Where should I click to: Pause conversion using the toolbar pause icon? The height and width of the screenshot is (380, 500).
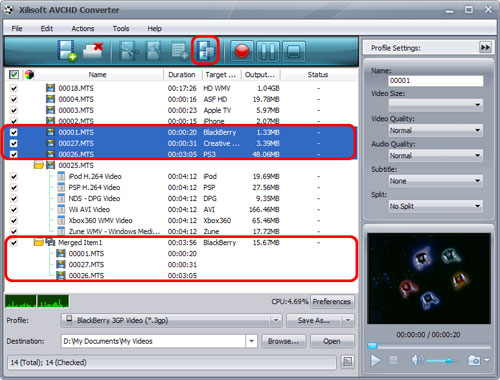(x=268, y=52)
